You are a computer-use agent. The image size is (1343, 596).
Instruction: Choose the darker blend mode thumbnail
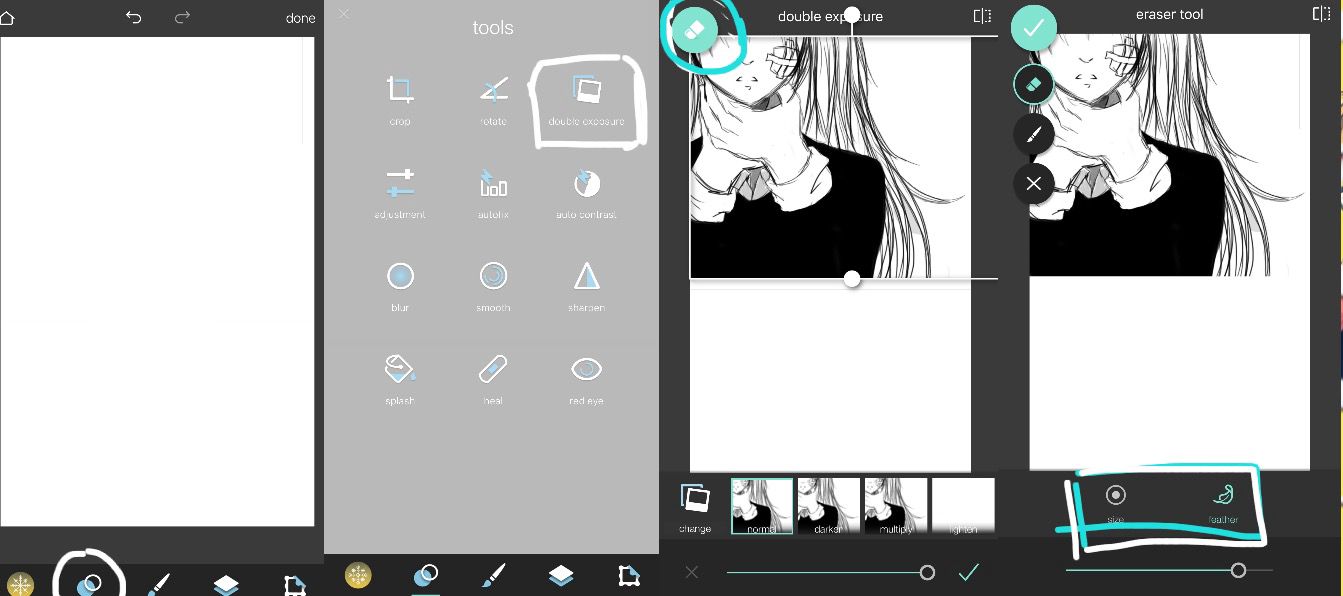click(x=829, y=506)
